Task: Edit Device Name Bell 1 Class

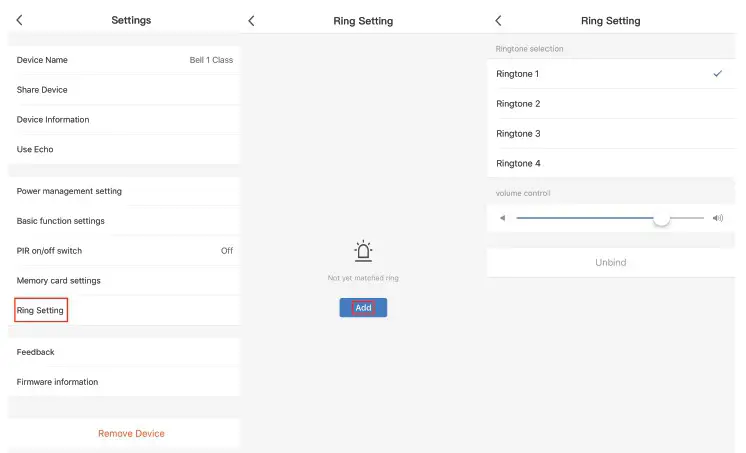Action: 124,60
